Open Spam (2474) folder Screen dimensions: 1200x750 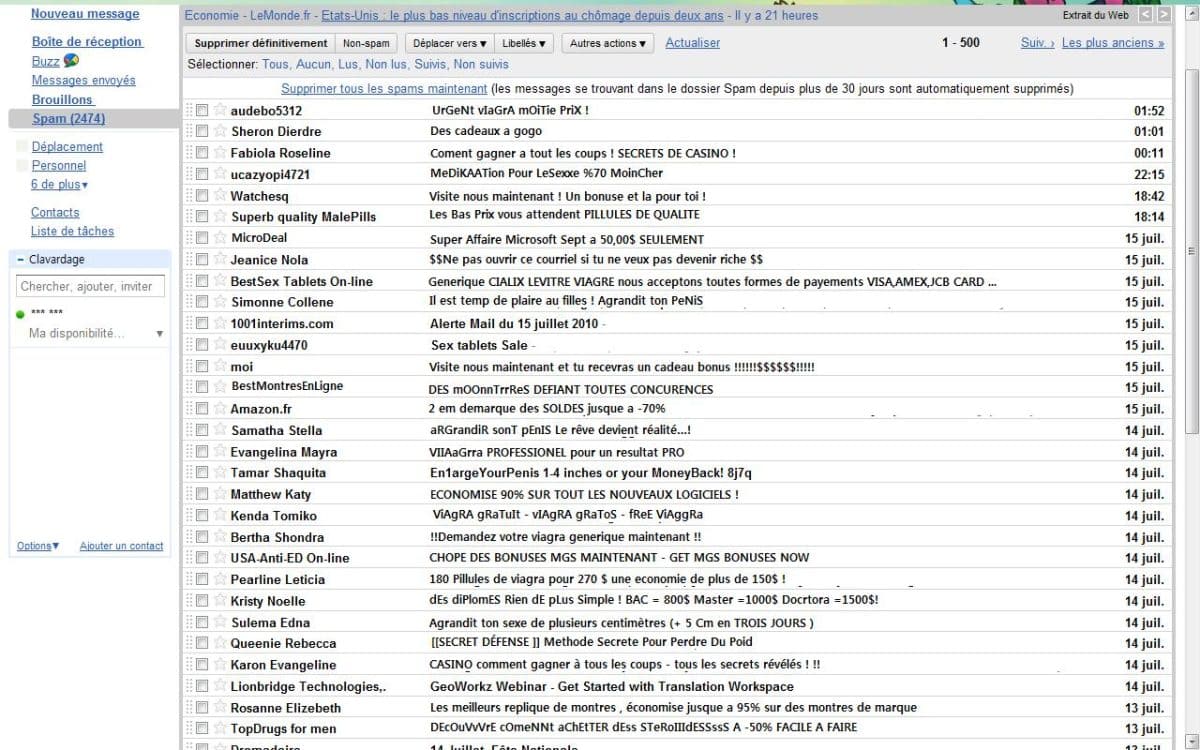69,119
